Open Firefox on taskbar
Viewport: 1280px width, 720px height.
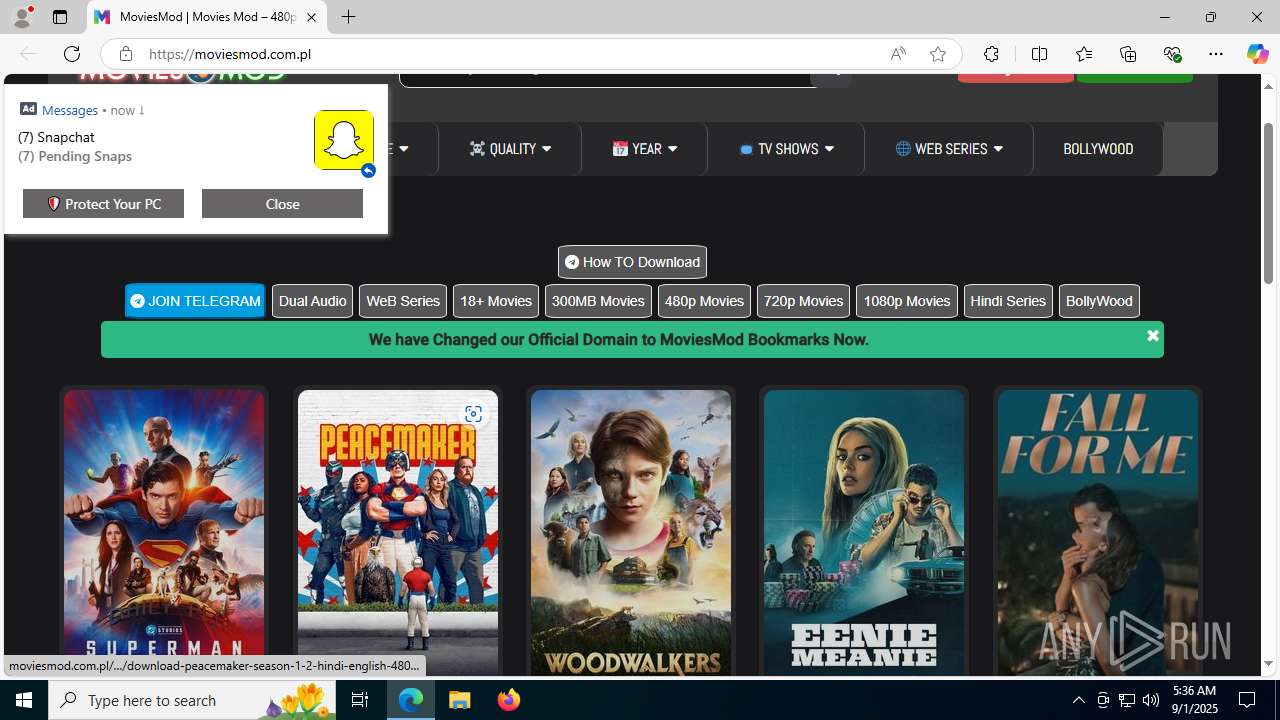click(508, 700)
